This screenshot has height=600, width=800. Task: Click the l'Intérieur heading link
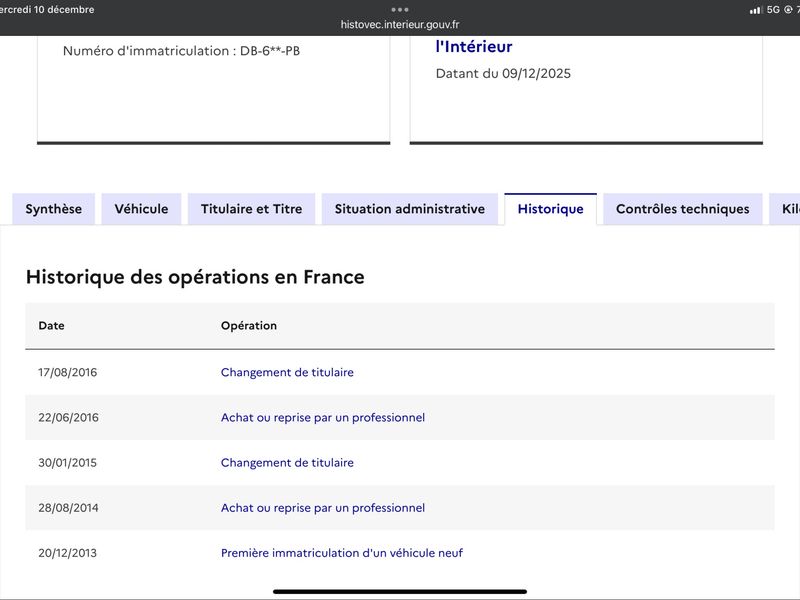coord(474,47)
